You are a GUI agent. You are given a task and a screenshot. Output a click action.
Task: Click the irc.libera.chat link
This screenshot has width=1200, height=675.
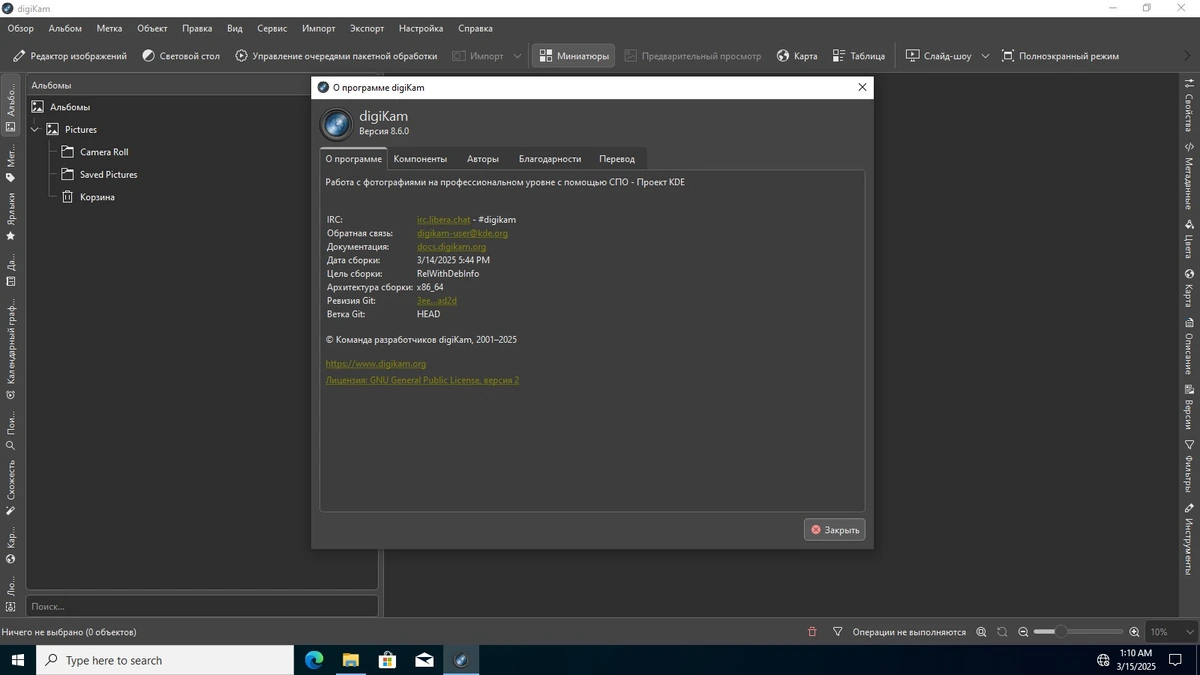[x=443, y=219]
